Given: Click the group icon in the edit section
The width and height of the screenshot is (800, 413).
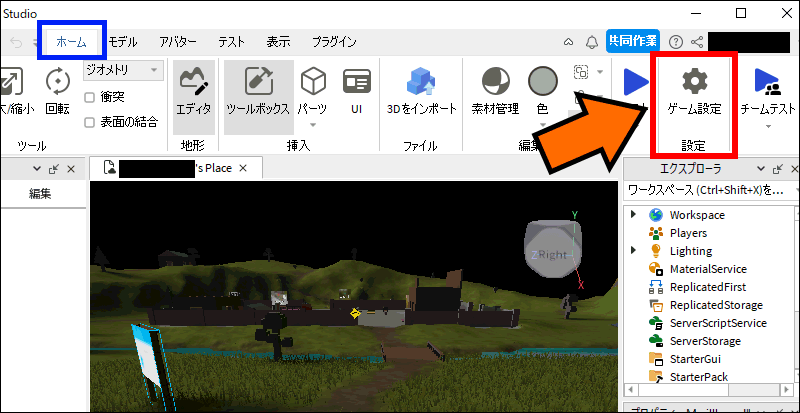Looking at the screenshot, I should coord(581,72).
